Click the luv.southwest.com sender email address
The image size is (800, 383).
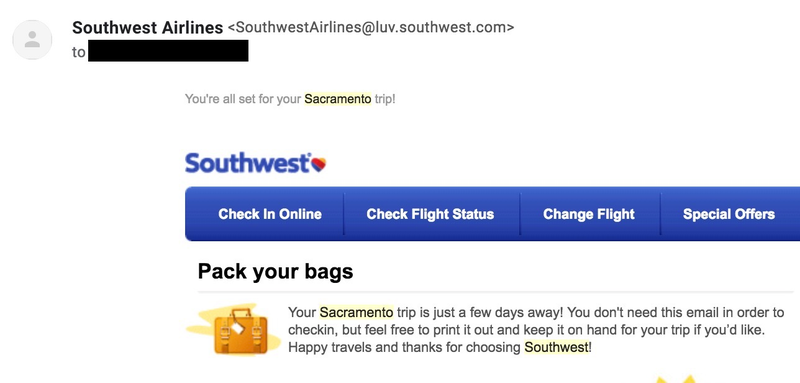coord(371,28)
